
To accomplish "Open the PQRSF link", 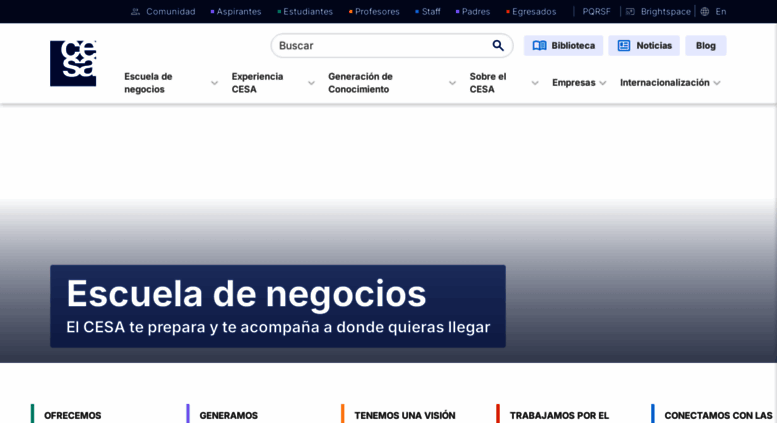I will pyautogui.click(x=597, y=11).
